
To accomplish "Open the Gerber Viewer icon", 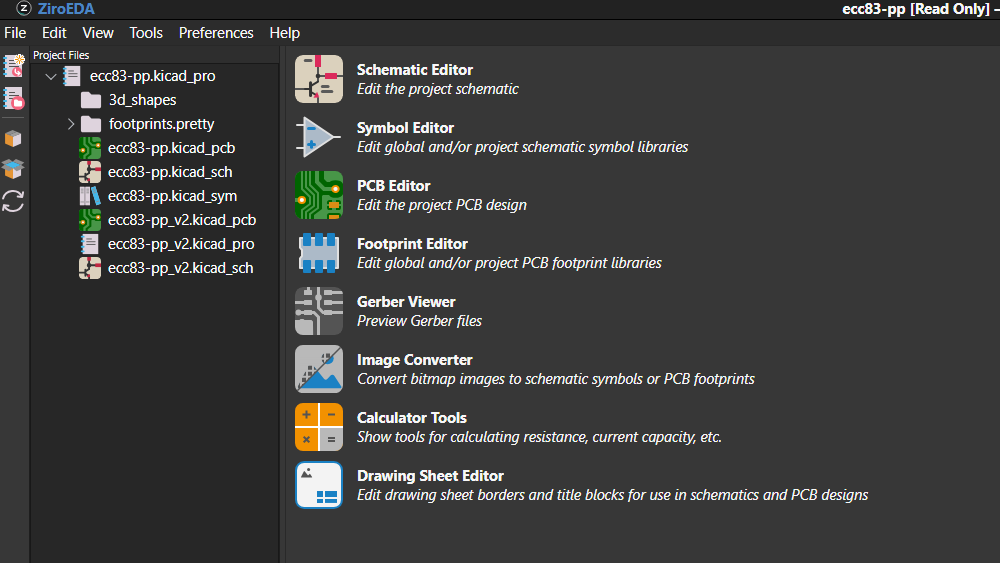I will click(319, 311).
